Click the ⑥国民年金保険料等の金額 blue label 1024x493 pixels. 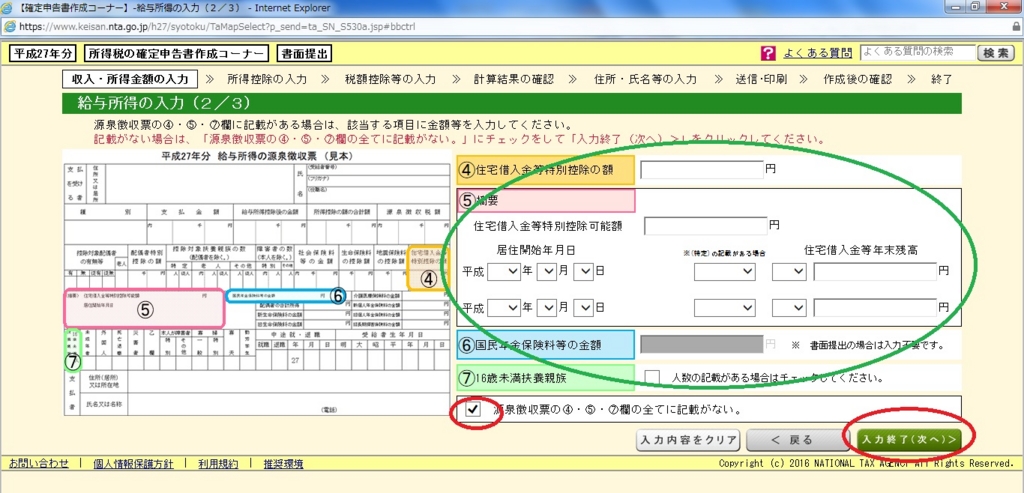545,344
